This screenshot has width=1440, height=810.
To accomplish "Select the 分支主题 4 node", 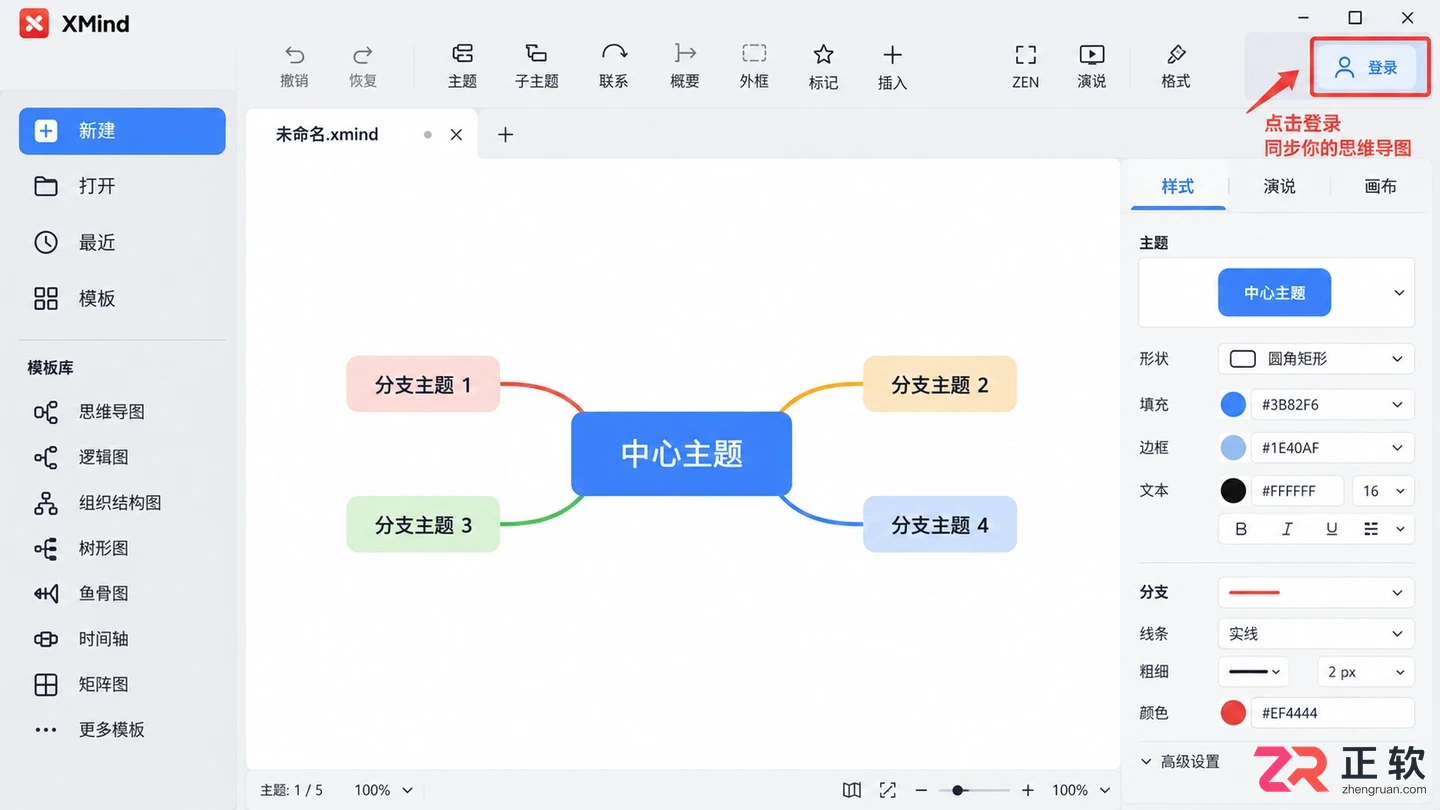I will pyautogui.click(x=940, y=524).
